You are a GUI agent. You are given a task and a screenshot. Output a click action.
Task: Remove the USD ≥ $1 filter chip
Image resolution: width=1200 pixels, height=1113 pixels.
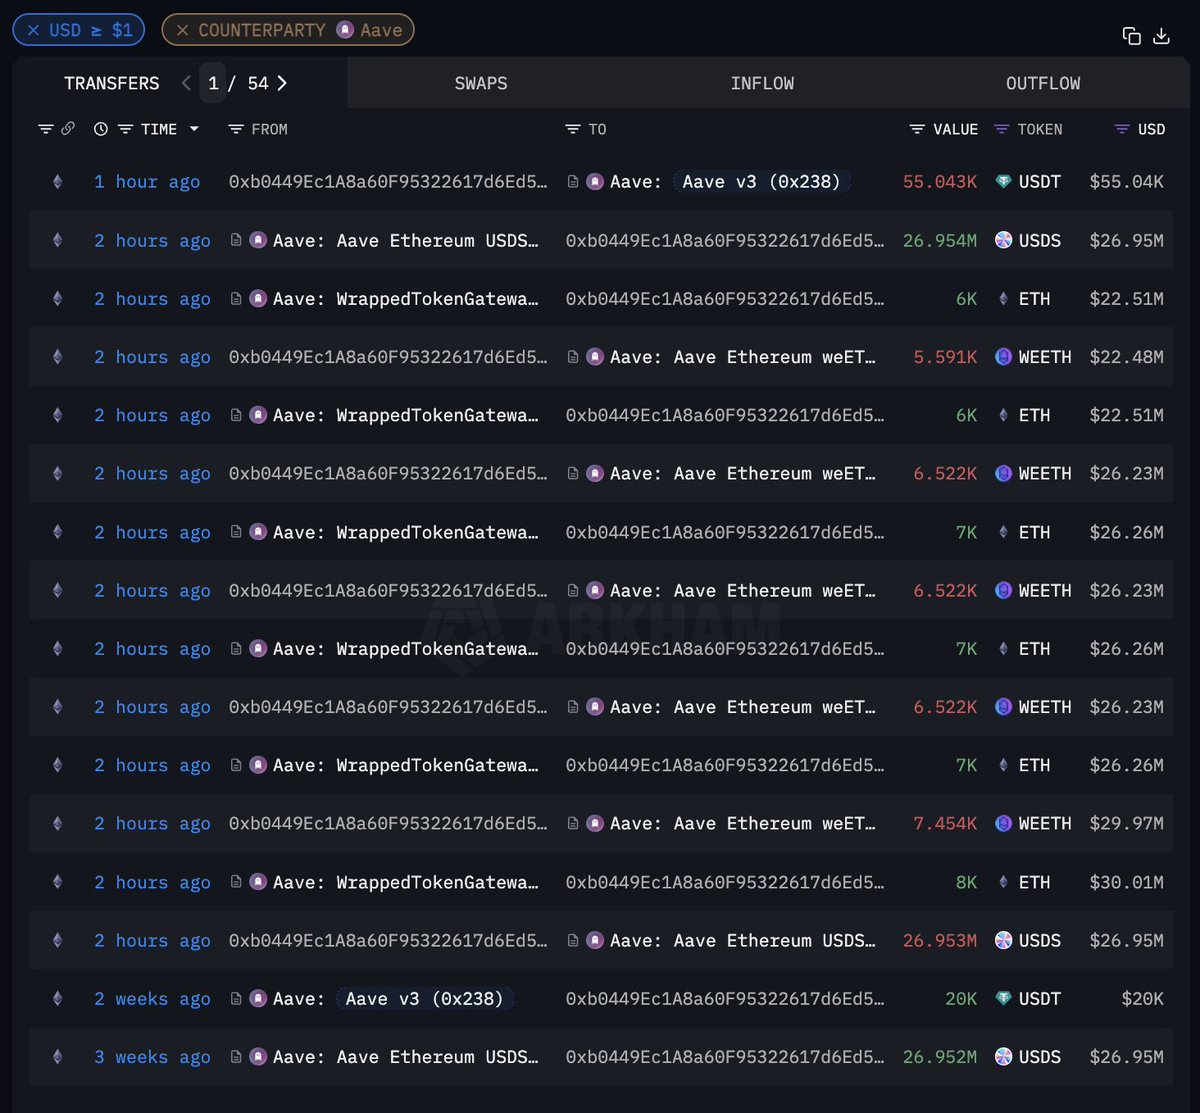click(33, 30)
